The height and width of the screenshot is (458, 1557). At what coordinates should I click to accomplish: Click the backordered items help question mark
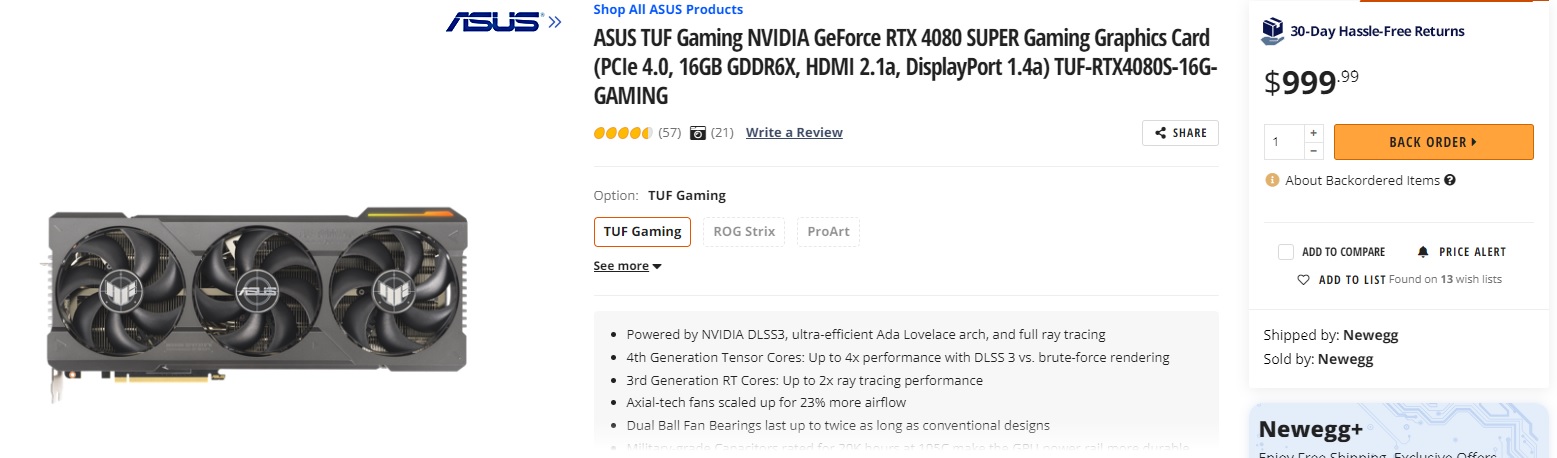[x=1450, y=181]
